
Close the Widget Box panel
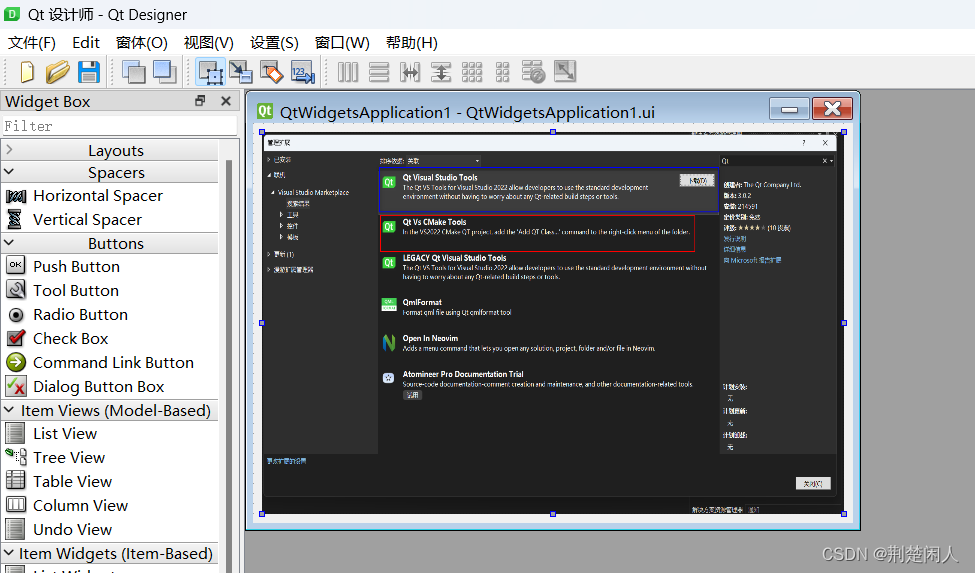(x=226, y=101)
